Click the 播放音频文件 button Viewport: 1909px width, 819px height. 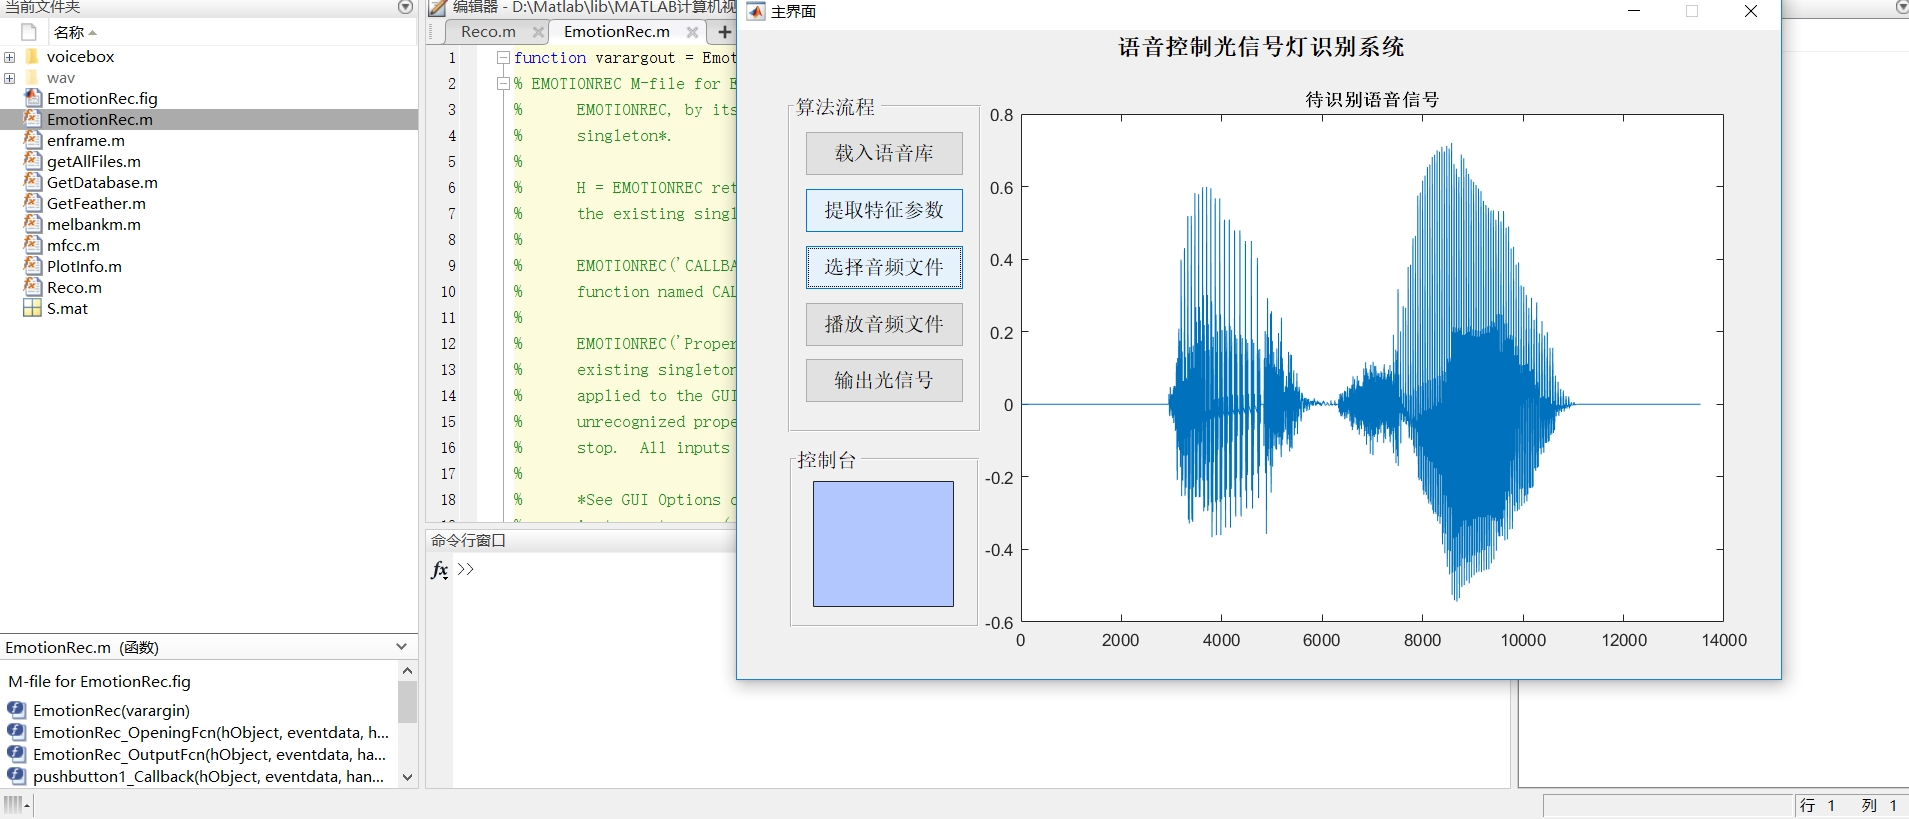coord(884,324)
